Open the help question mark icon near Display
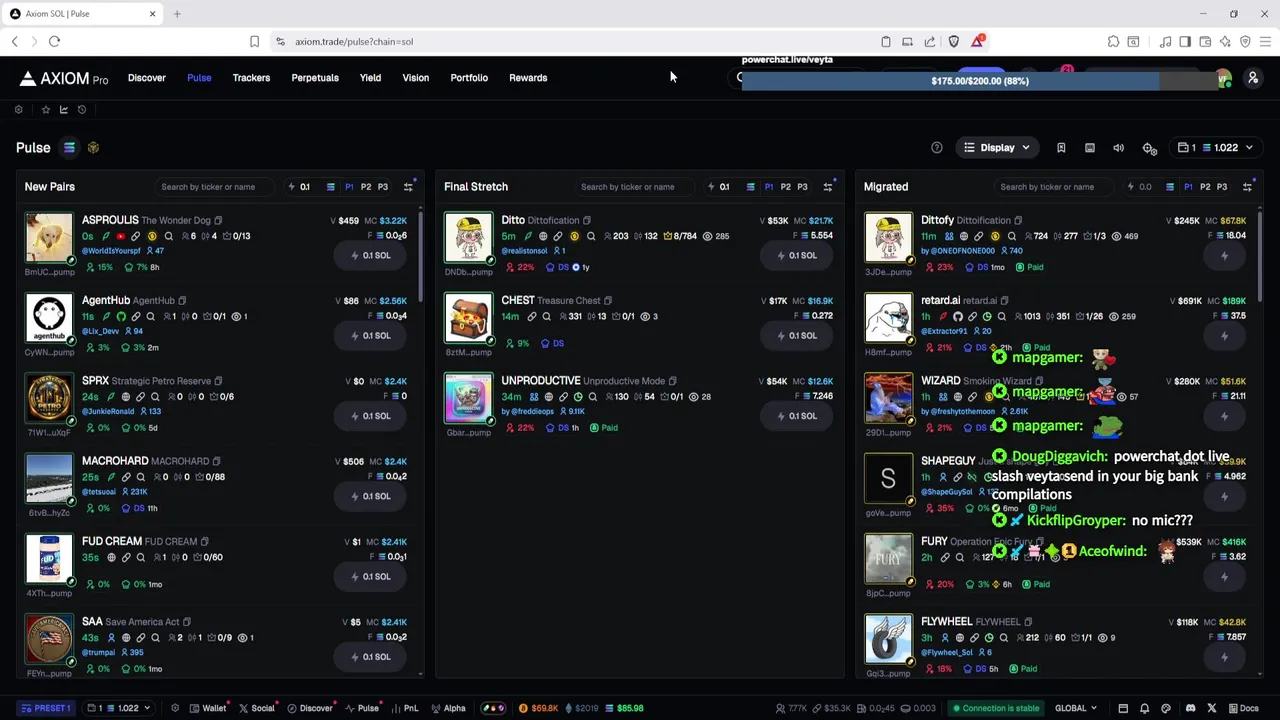This screenshot has width=1280, height=720. [937, 148]
